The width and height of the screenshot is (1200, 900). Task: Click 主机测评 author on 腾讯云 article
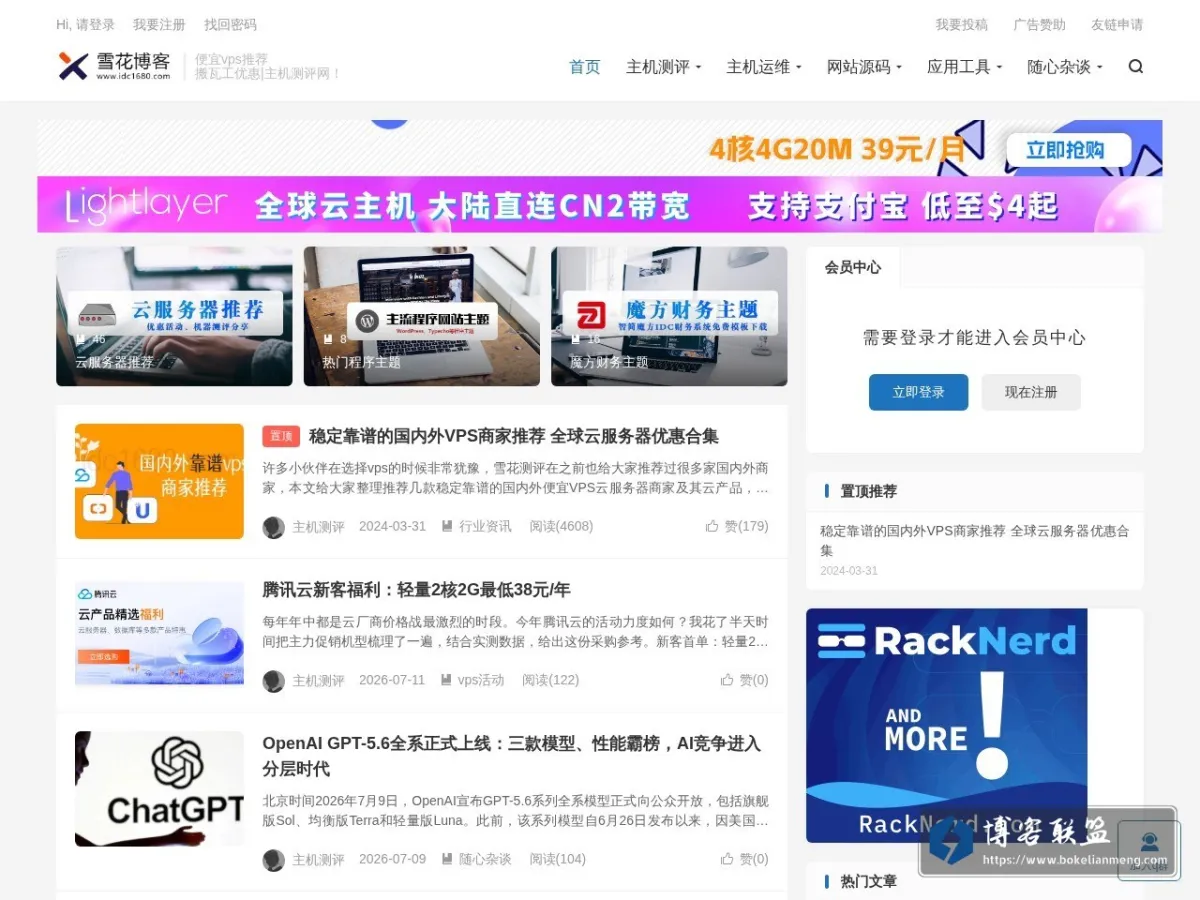[x=318, y=681]
